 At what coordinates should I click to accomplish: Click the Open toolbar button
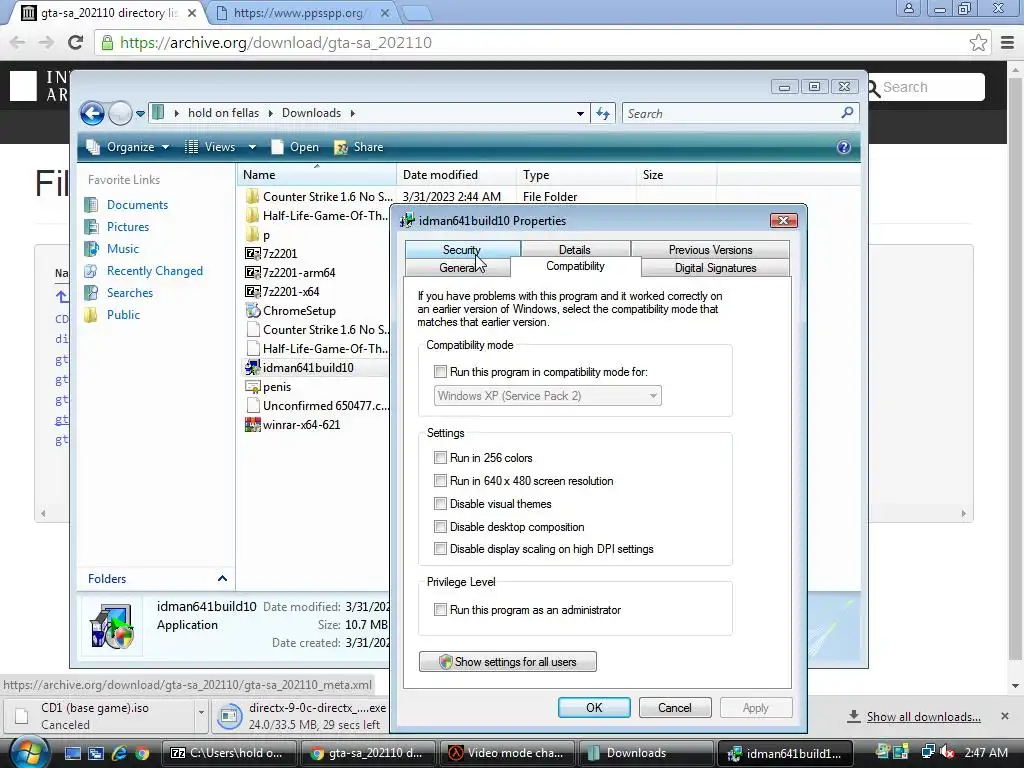tap(295, 147)
